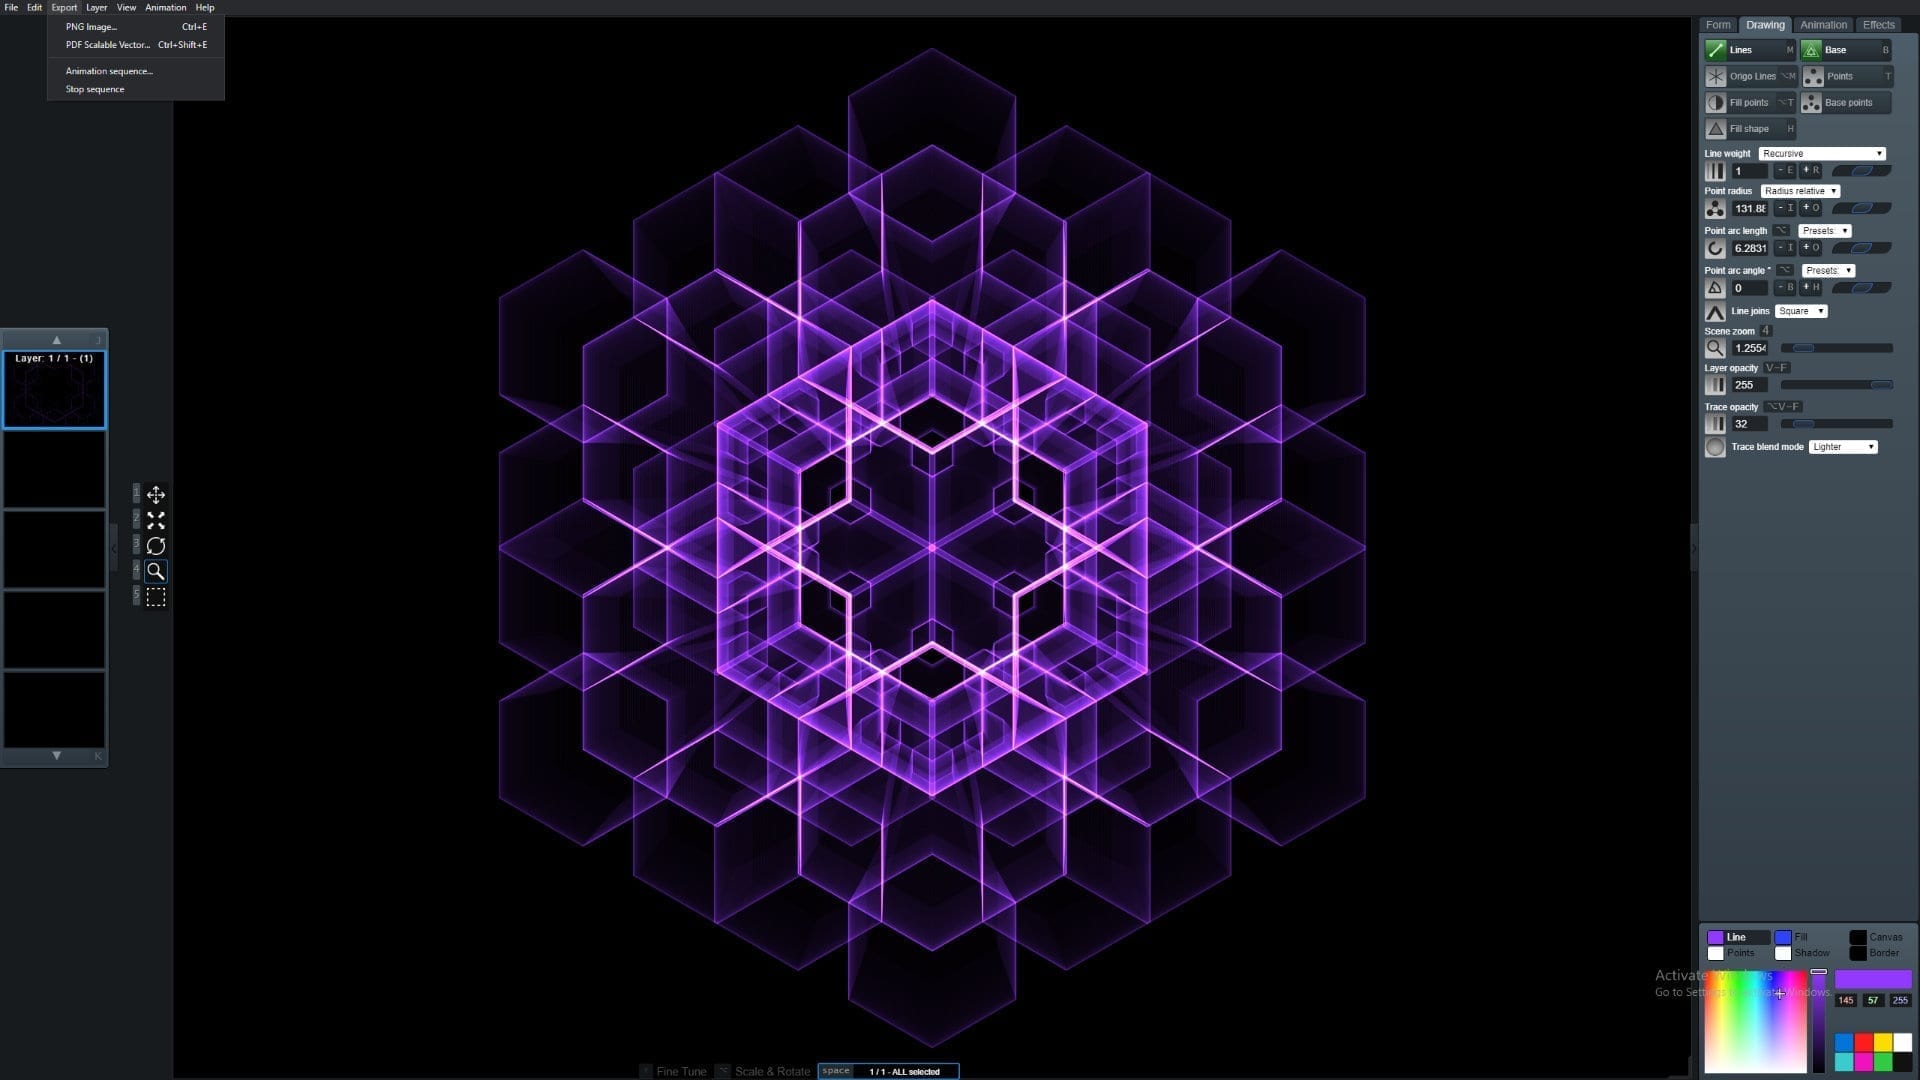This screenshot has width=1920, height=1080.
Task: Toggle Lines drawing mode
Action: click(1750, 50)
